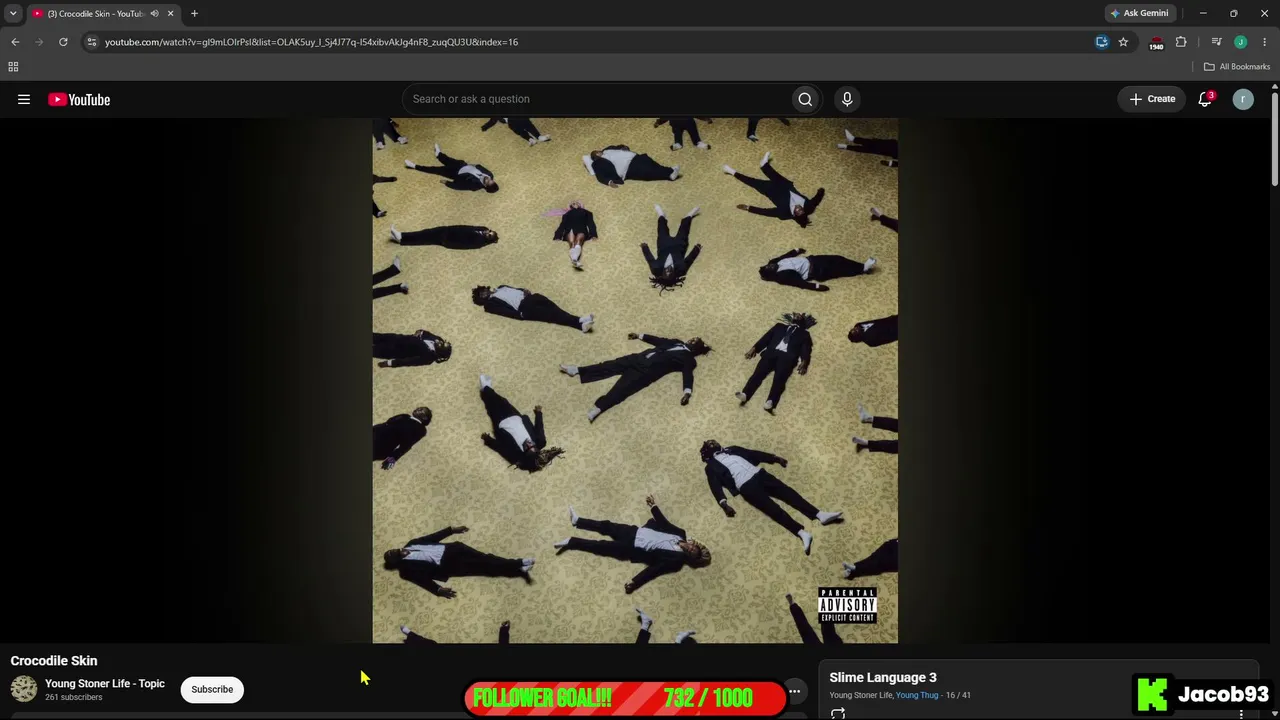1280x720 pixels.
Task: Open the YouTube guide hamburger menu
Action: pos(24,99)
